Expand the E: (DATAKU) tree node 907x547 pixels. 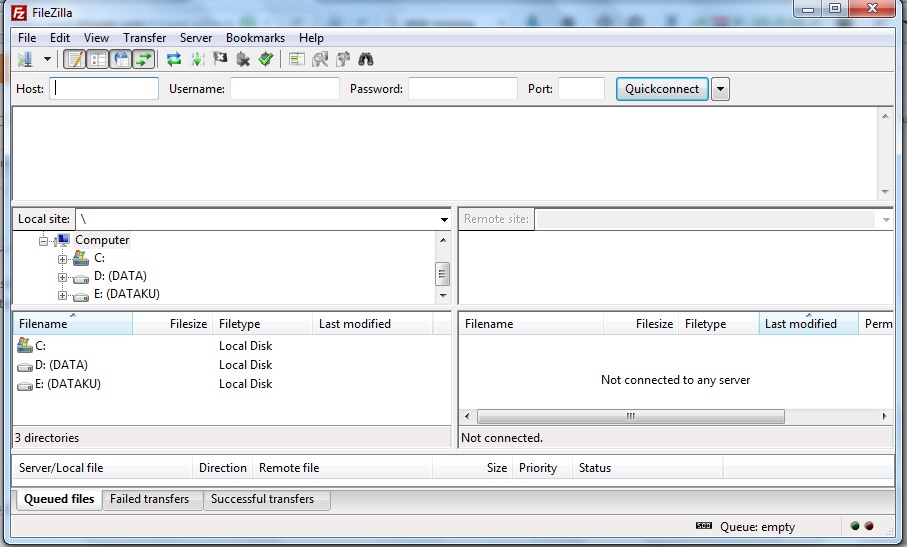point(62,295)
